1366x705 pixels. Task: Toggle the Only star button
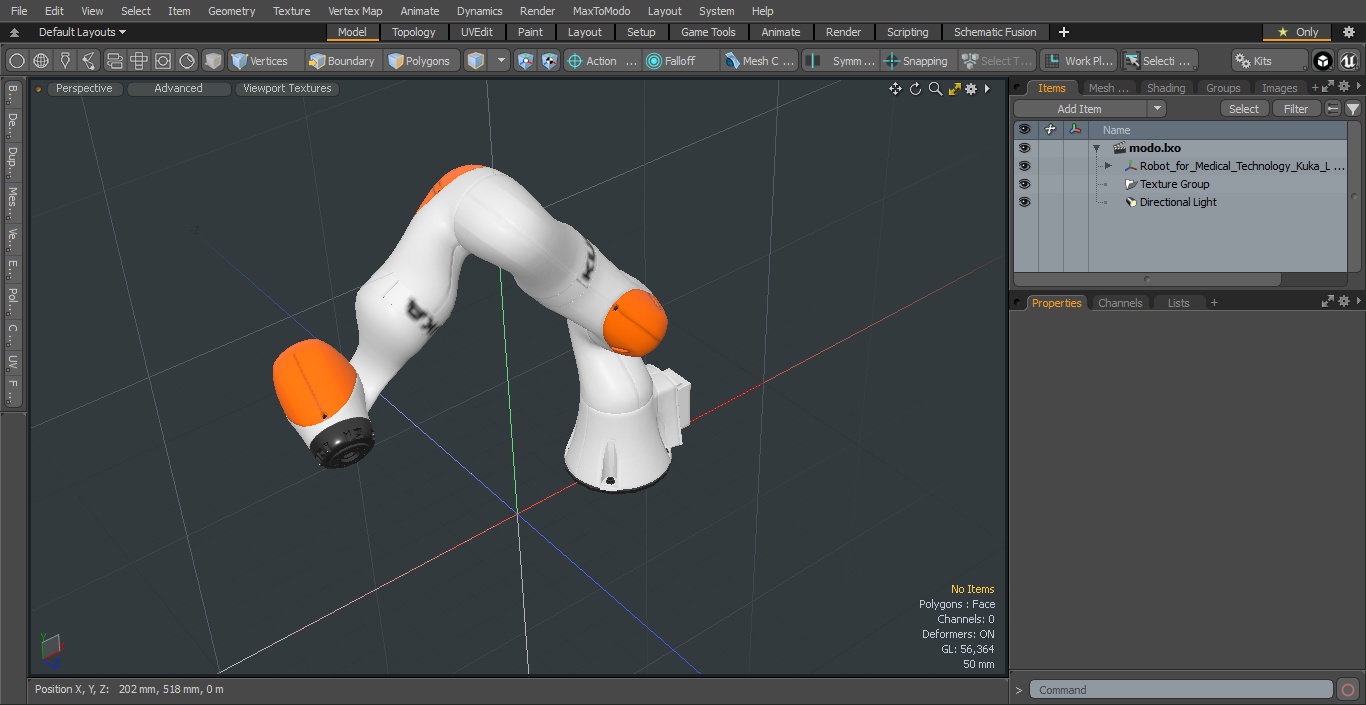(1297, 32)
